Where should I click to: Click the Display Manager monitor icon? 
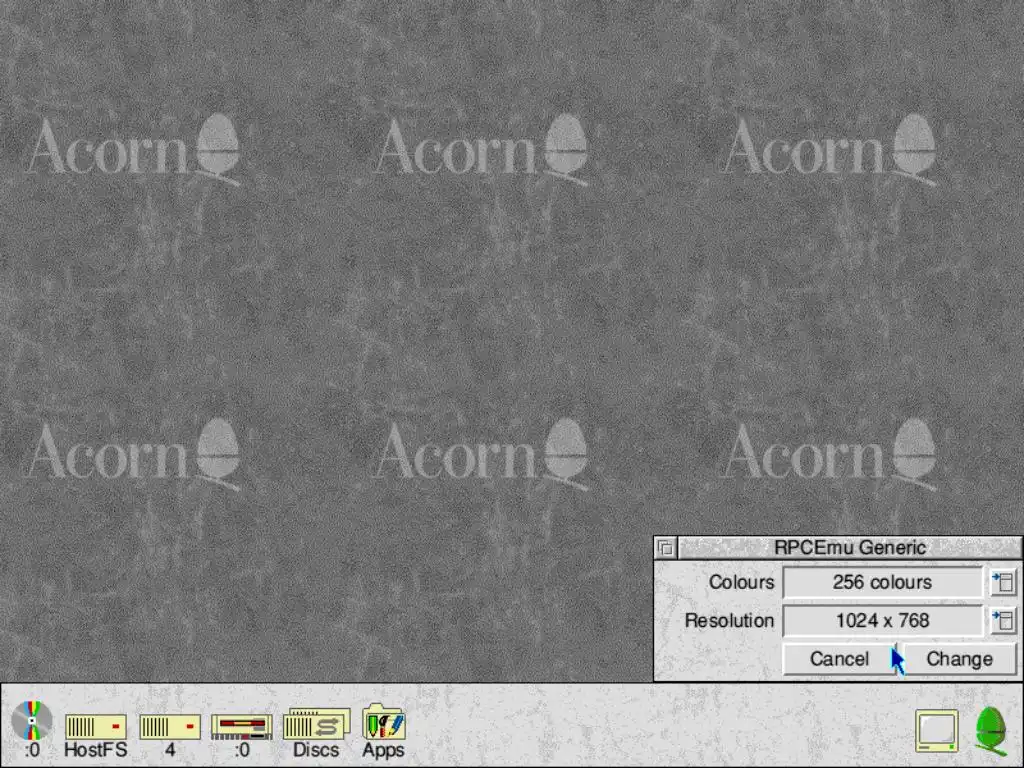(937, 731)
